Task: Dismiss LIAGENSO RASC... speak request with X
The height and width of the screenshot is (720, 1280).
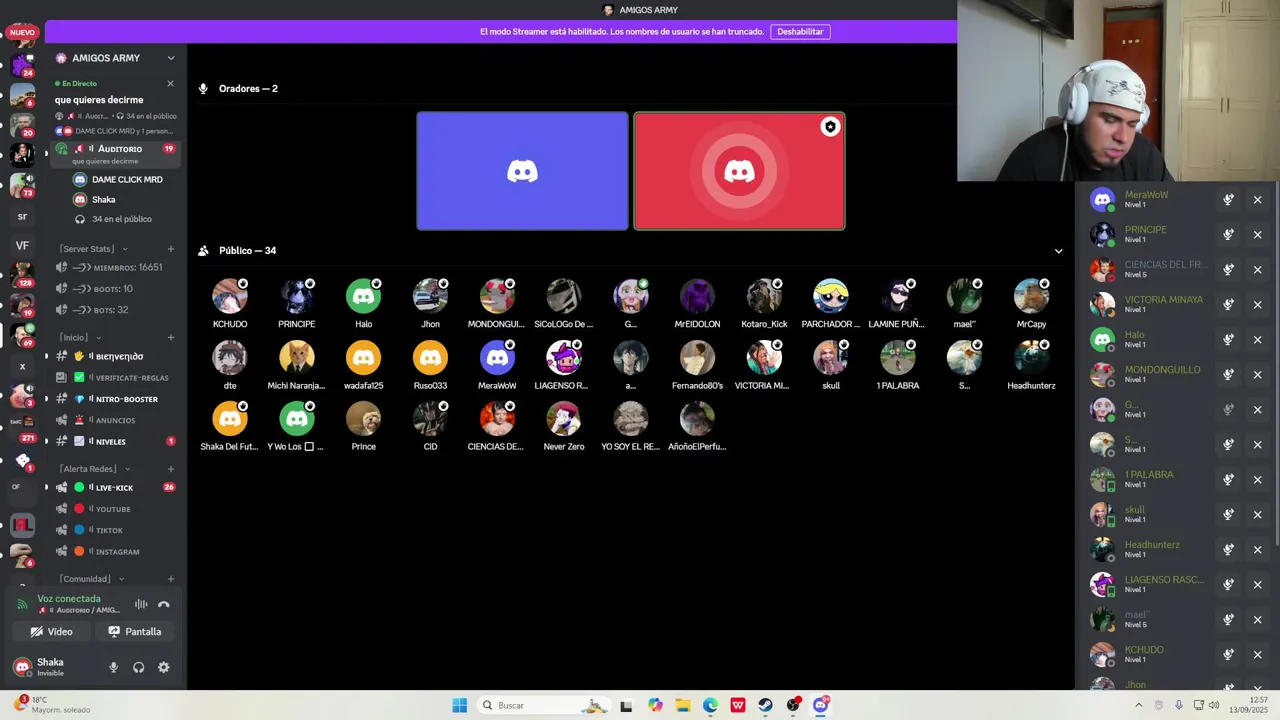Action: [x=1258, y=585]
